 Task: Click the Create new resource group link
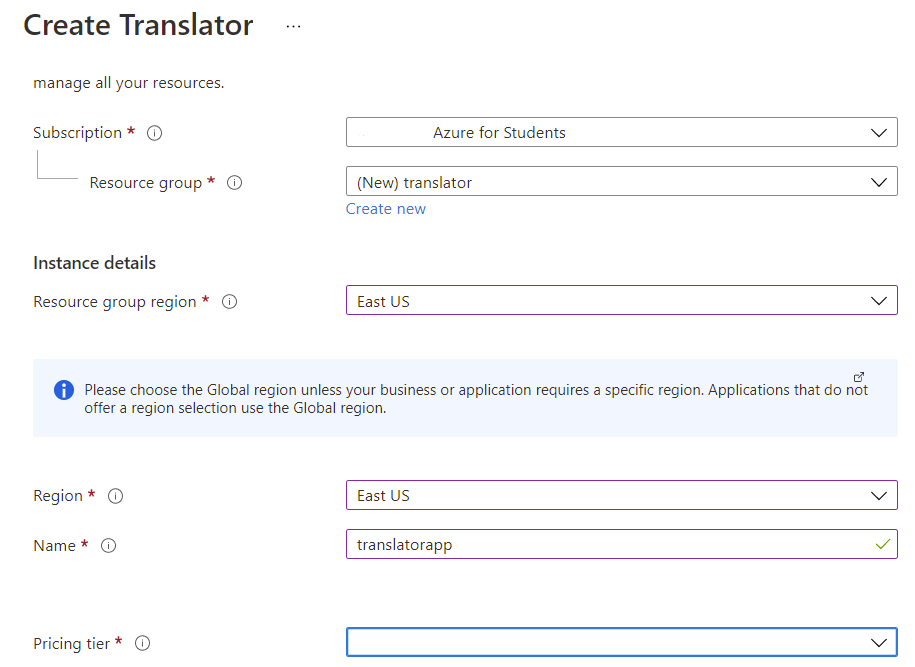(386, 209)
